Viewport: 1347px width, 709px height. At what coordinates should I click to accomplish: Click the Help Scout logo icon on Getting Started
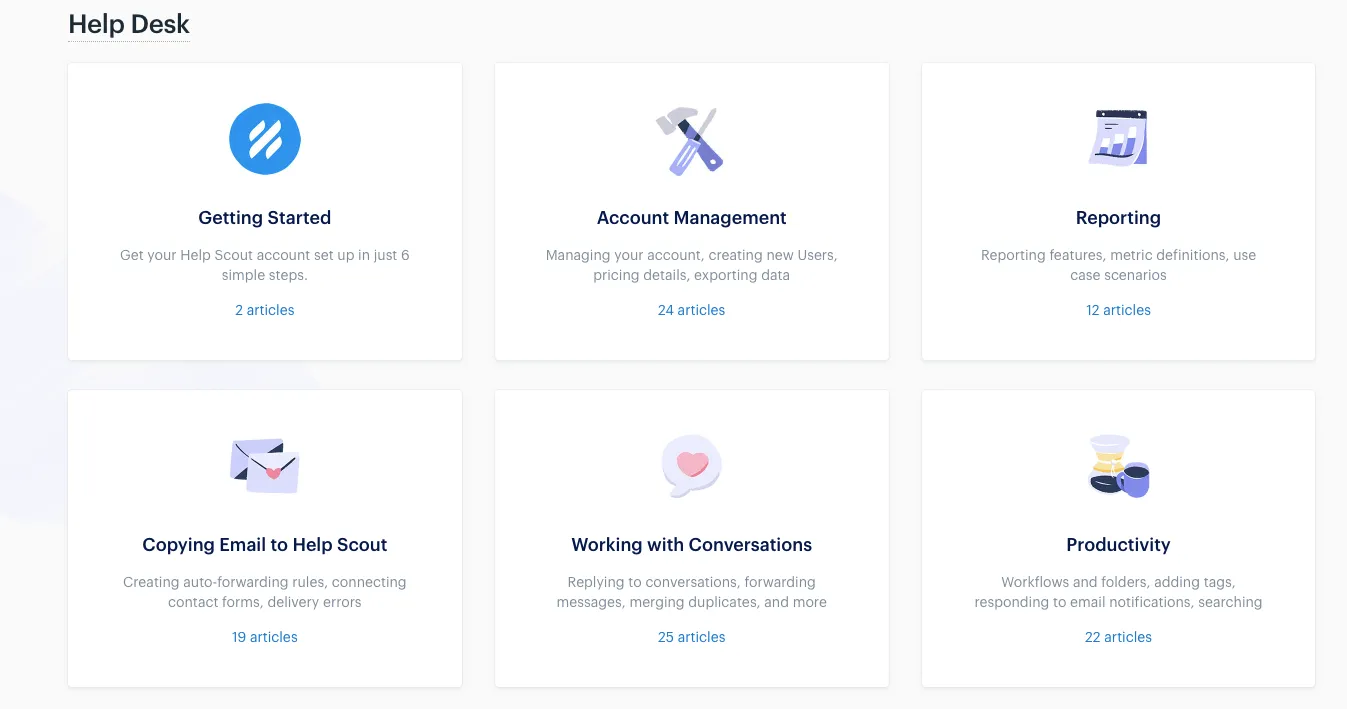(265, 139)
